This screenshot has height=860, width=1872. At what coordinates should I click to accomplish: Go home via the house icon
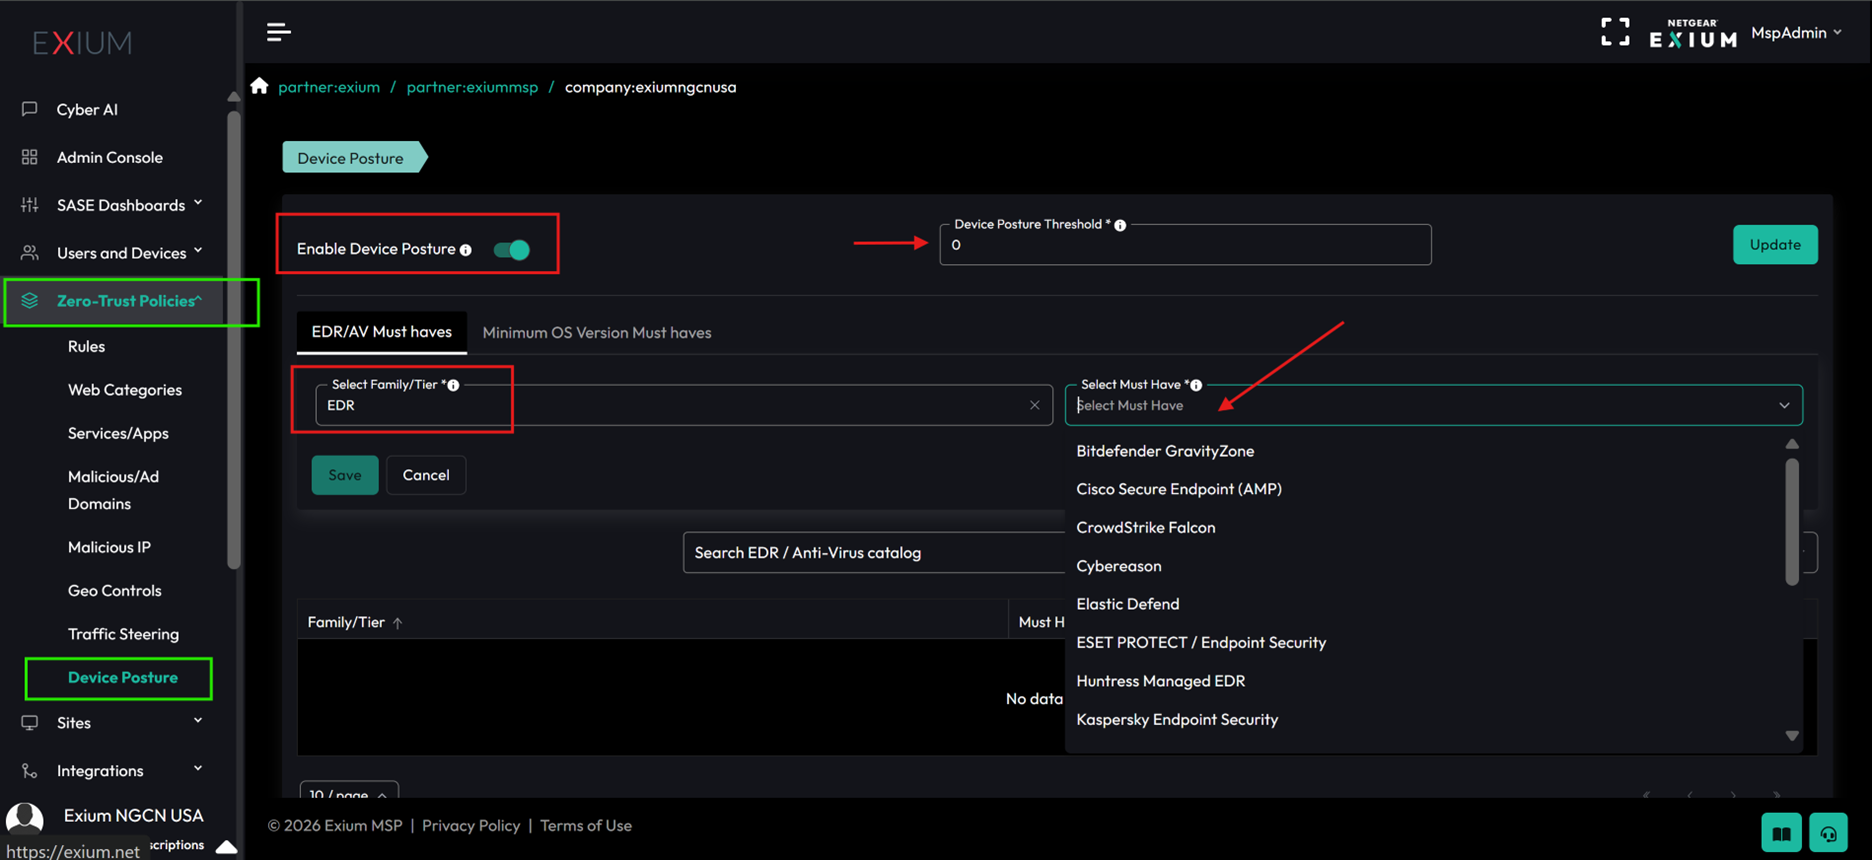(x=260, y=86)
